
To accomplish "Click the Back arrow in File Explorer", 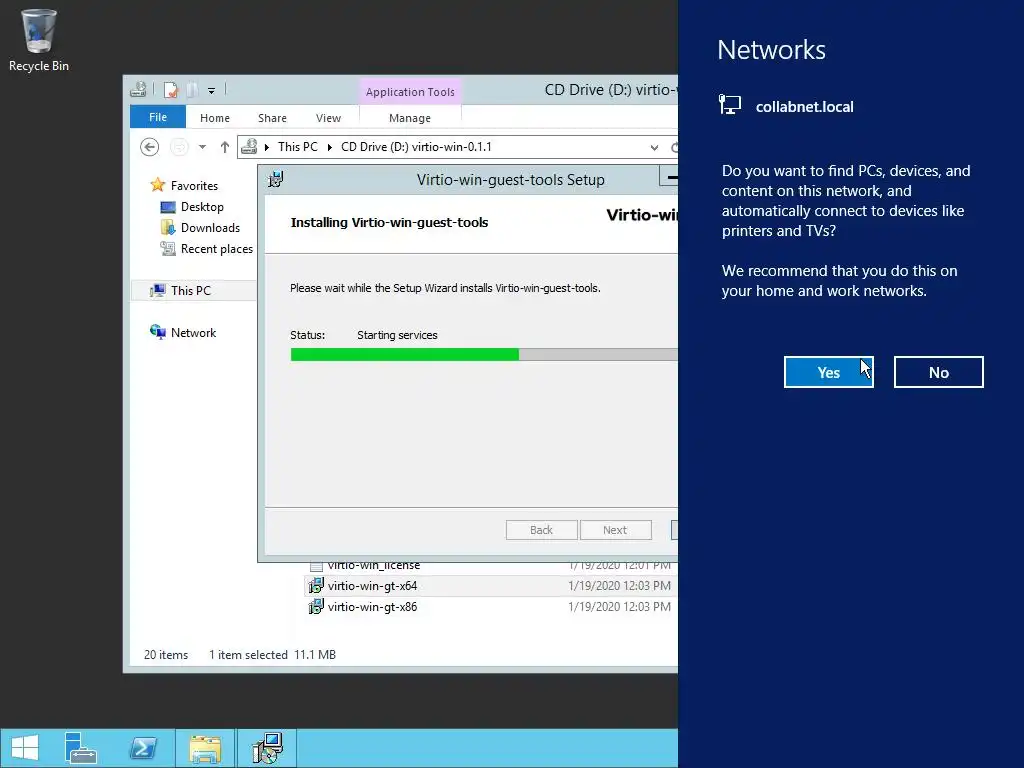I will pyautogui.click(x=150, y=147).
